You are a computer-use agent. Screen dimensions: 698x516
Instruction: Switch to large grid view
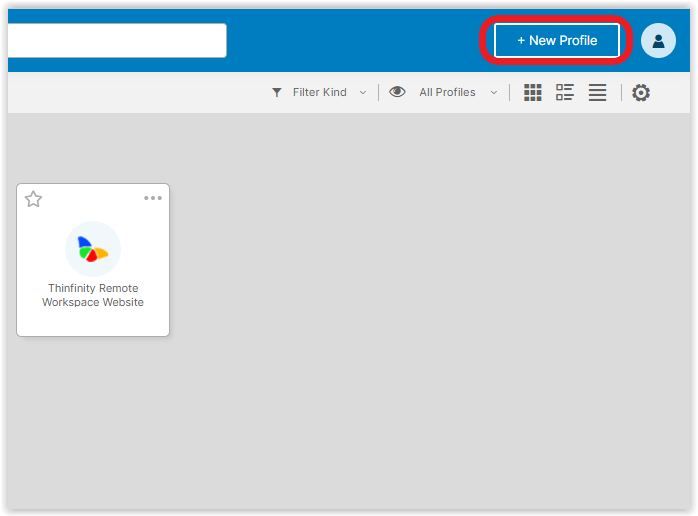(x=532, y=93)
